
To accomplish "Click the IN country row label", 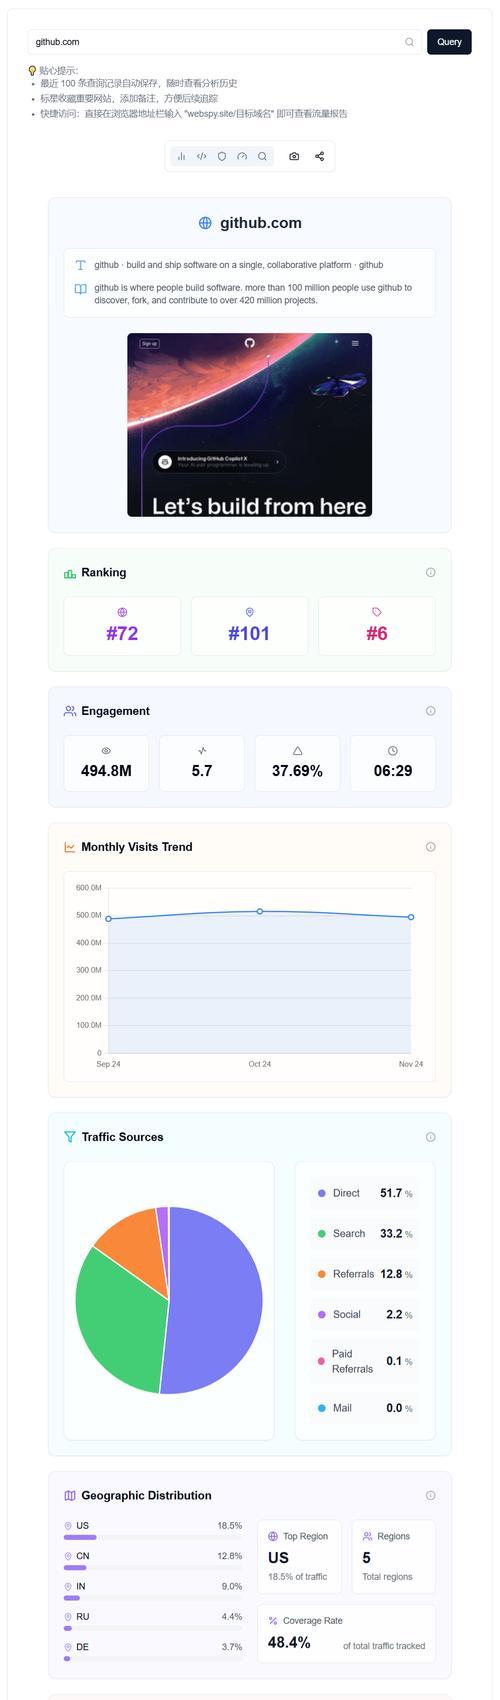I will pos(81,1586).
